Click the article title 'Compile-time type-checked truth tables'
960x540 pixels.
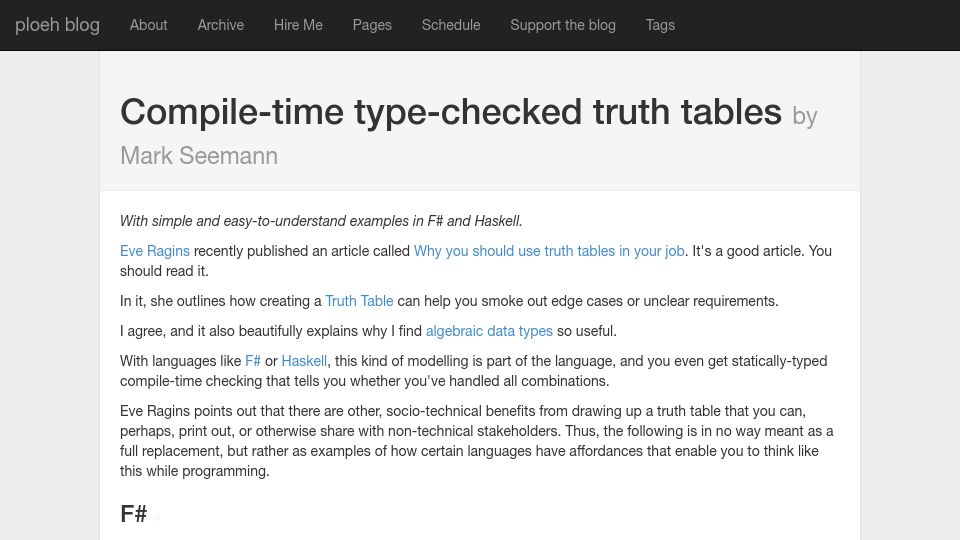point(451,112)
